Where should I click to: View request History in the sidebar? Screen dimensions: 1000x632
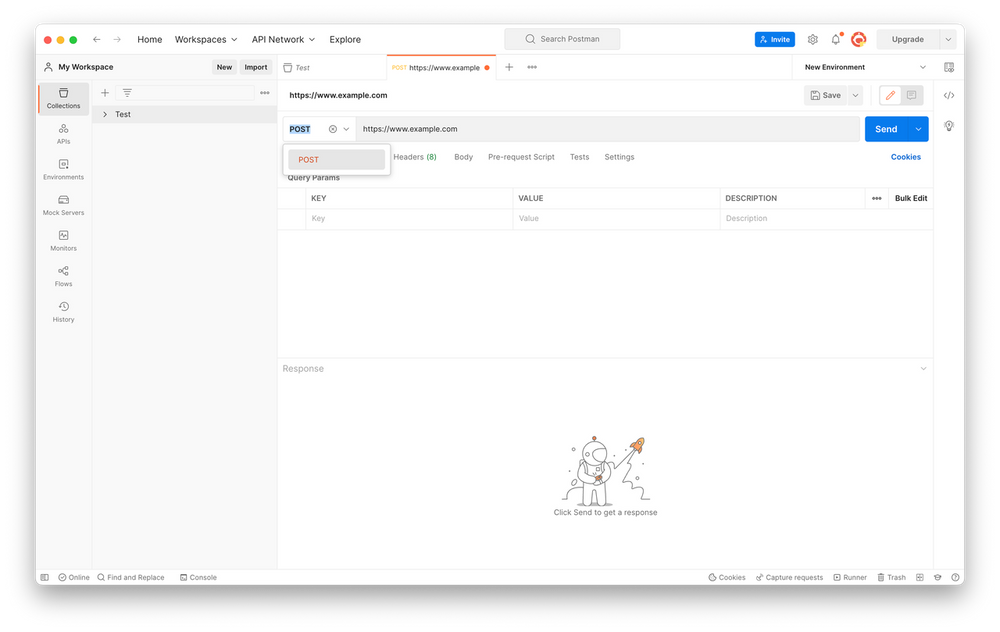[63, 313]
